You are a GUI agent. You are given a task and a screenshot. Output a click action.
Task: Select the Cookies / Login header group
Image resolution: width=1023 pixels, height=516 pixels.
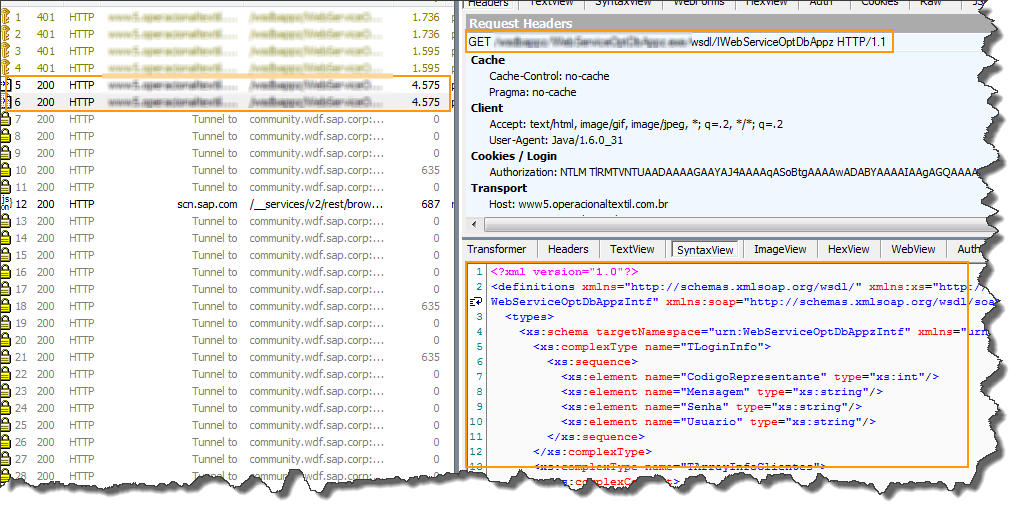click(514, 156)
